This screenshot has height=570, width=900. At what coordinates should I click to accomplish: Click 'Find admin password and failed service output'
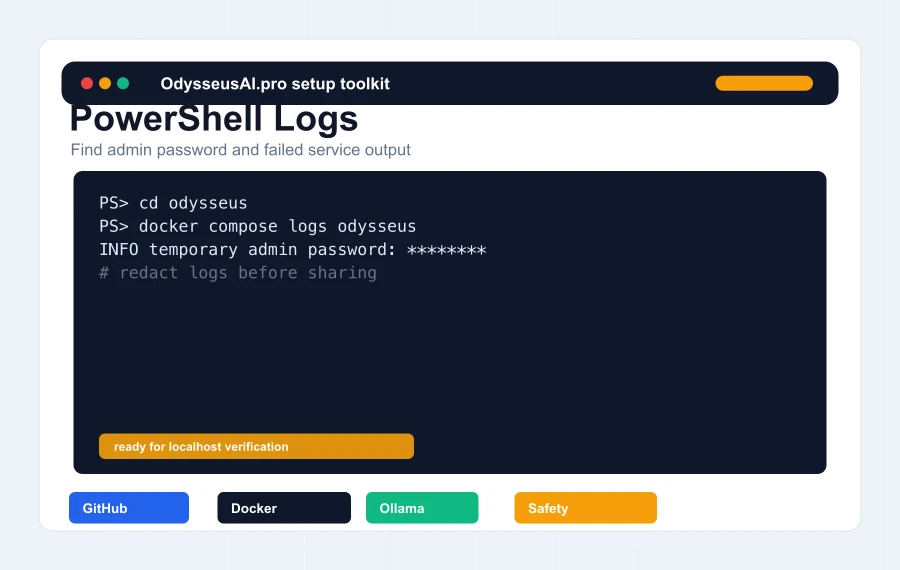click(x=240, y=150)
